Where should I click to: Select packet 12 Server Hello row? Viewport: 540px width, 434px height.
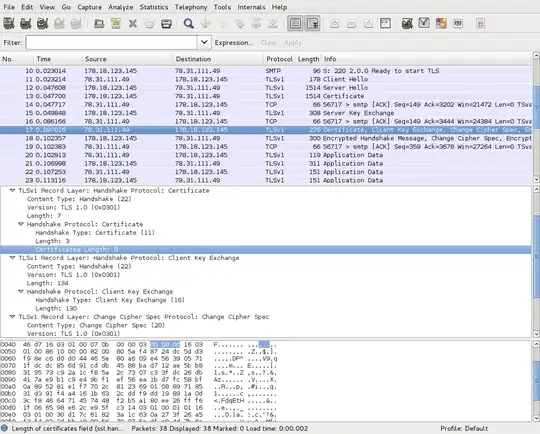tap(266, 87)
